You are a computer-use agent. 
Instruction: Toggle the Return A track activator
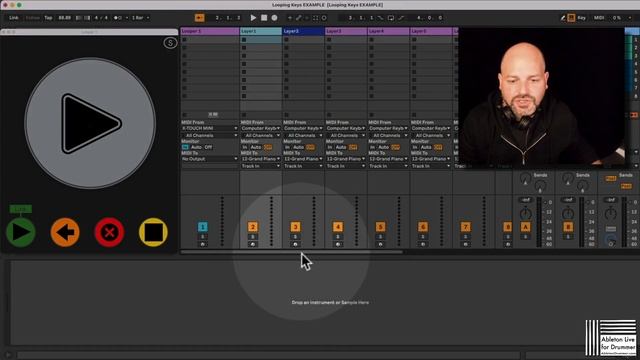click(x=525, y=227)
